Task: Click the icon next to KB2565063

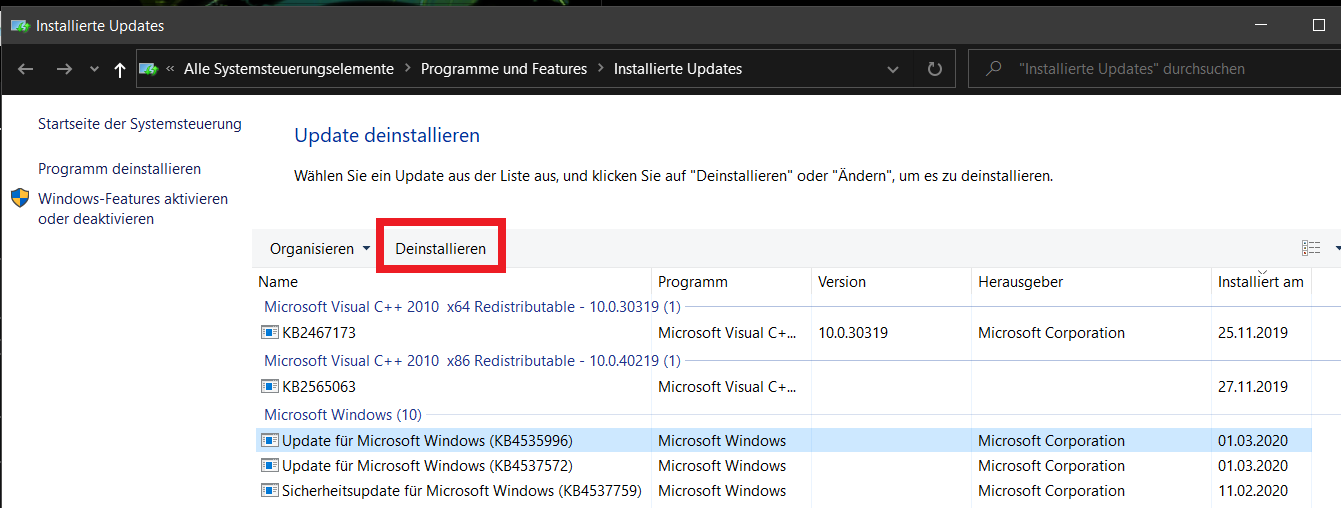Action: click(x=270, y=387)
